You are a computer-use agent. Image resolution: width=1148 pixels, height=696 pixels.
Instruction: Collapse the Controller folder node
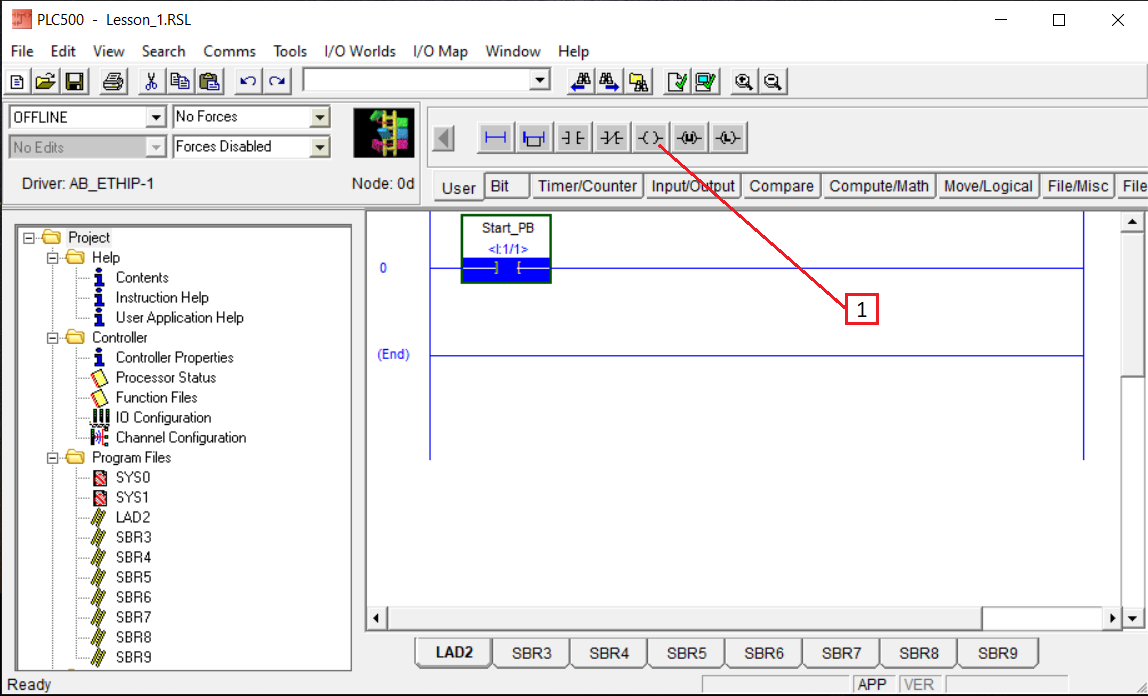click(x=53, y=337)
